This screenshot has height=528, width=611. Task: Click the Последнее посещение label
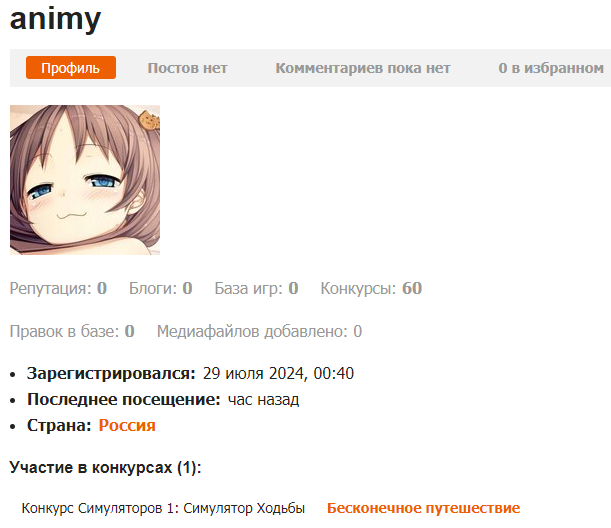tap(124, 399)
